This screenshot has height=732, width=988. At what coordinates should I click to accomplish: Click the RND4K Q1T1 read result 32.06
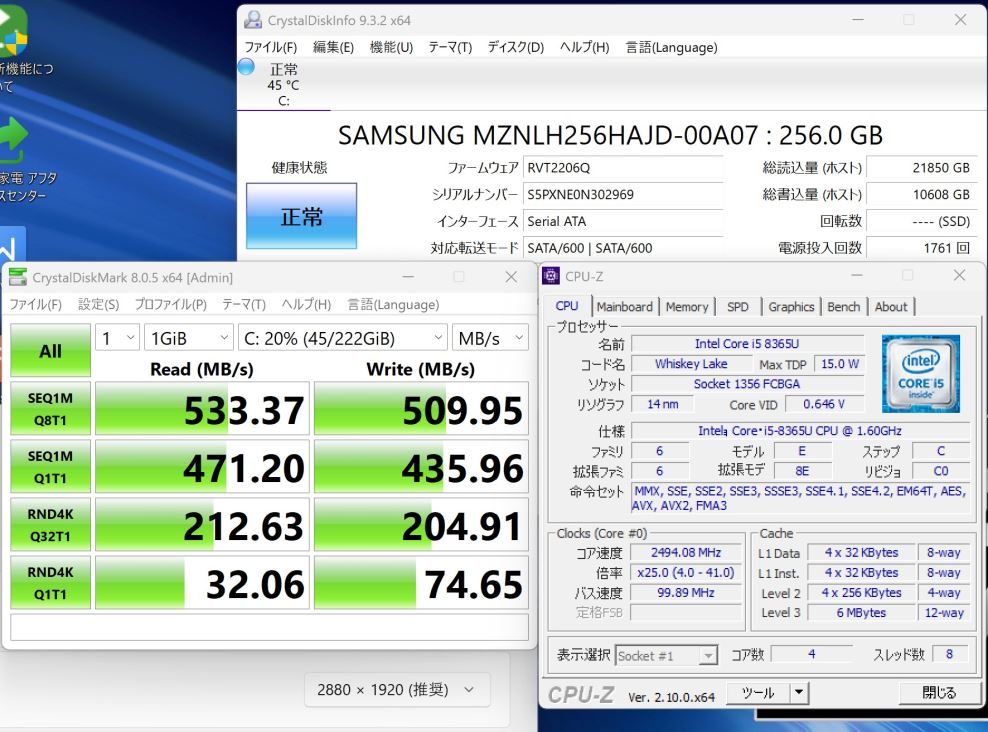[x=202, y=583]
